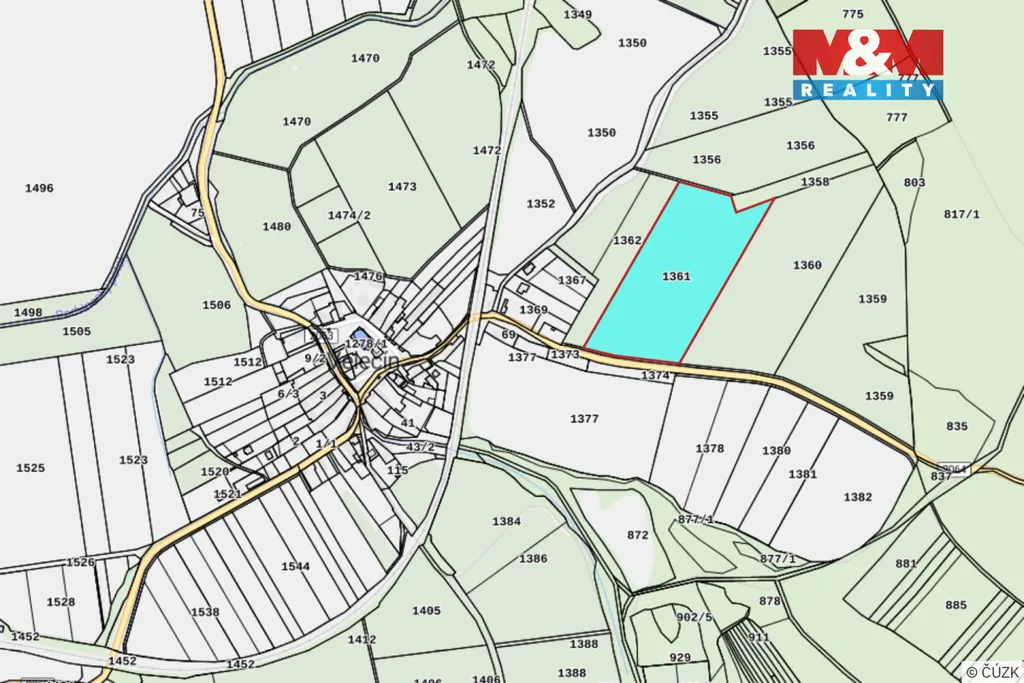Click the M&M Reality logo

coord(867,65)
